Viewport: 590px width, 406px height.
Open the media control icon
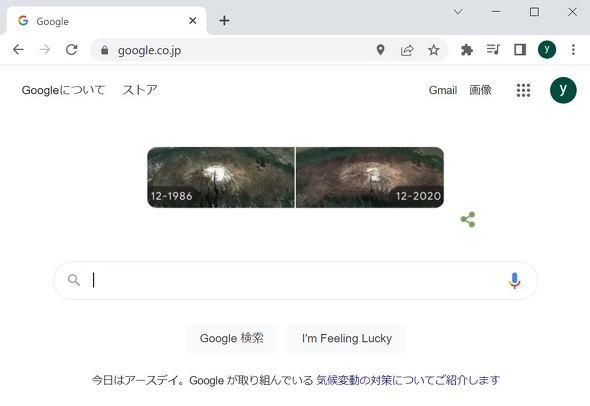coord(493,50)
